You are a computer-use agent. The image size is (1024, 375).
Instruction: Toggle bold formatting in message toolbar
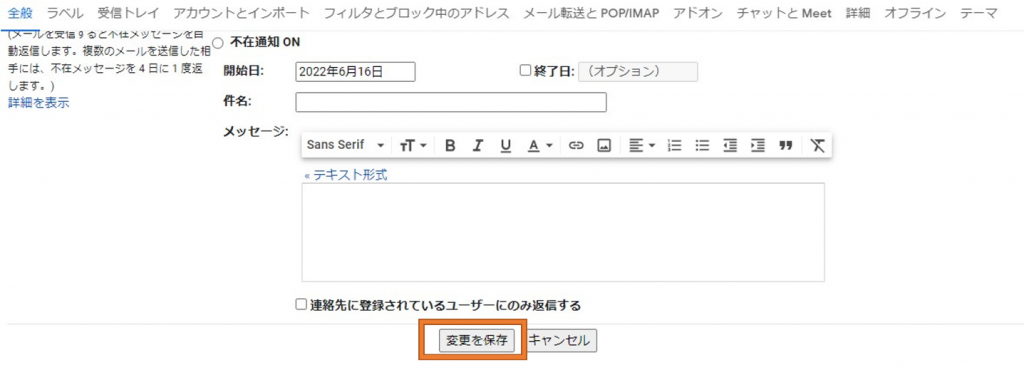point(450,145)
